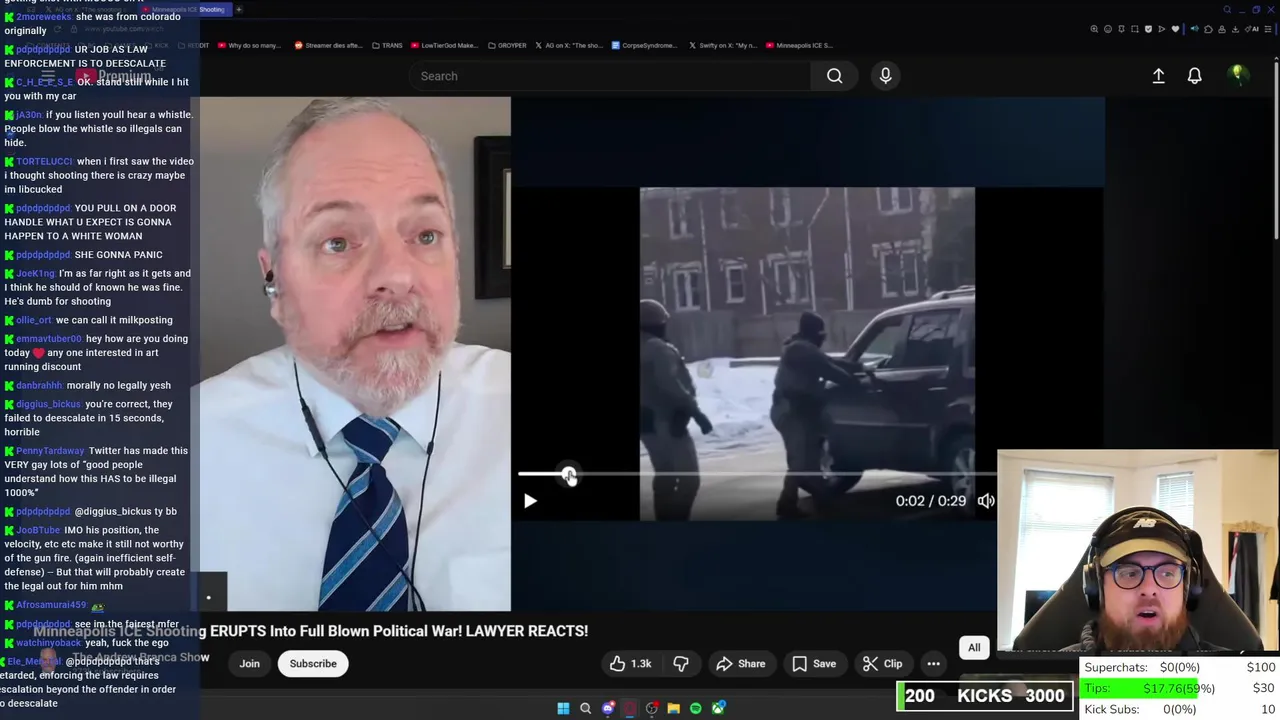
Task: Switch to the Minneapolis ICE Shooting browser tab
Action: point(186,9)
